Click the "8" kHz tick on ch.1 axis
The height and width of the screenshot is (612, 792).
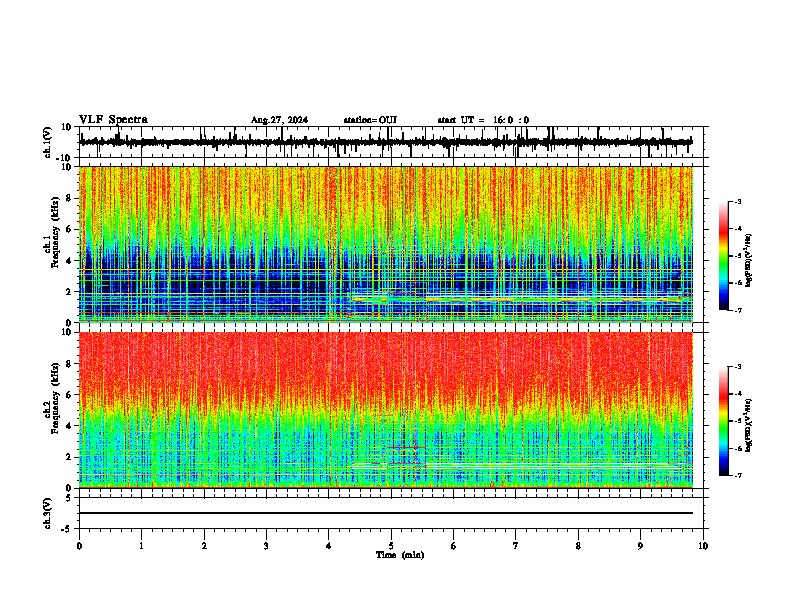click(69, 198)
